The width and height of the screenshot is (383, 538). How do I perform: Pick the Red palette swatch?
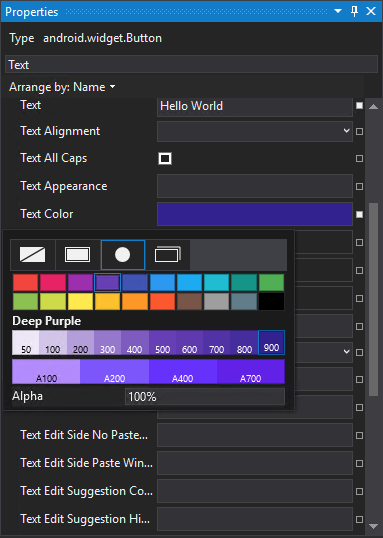[x=25, y=282]
